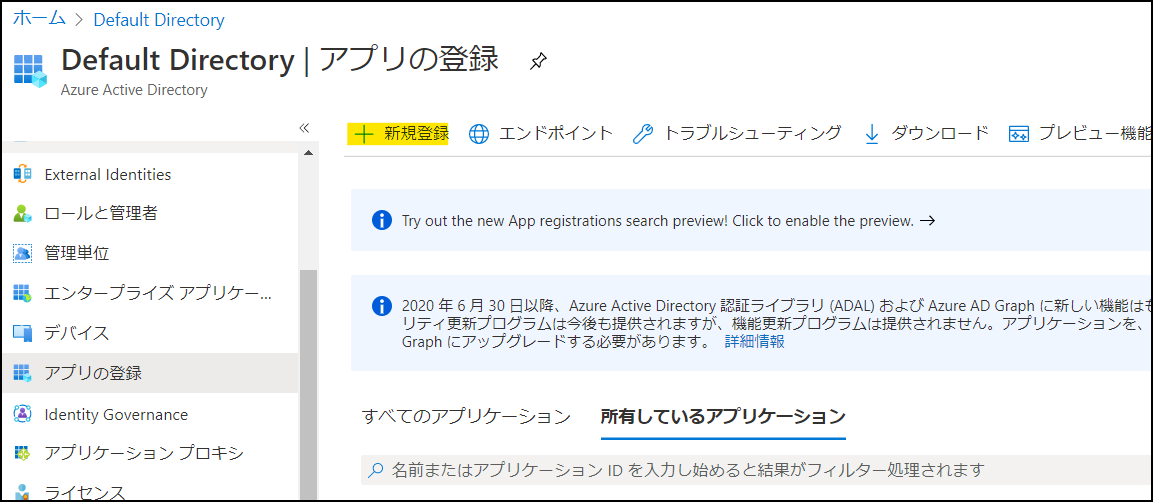The width and height of the screenshot is (1153, 502).
Task: Open Default Directory breadcrumb link
Action: [x=159, y=20]
